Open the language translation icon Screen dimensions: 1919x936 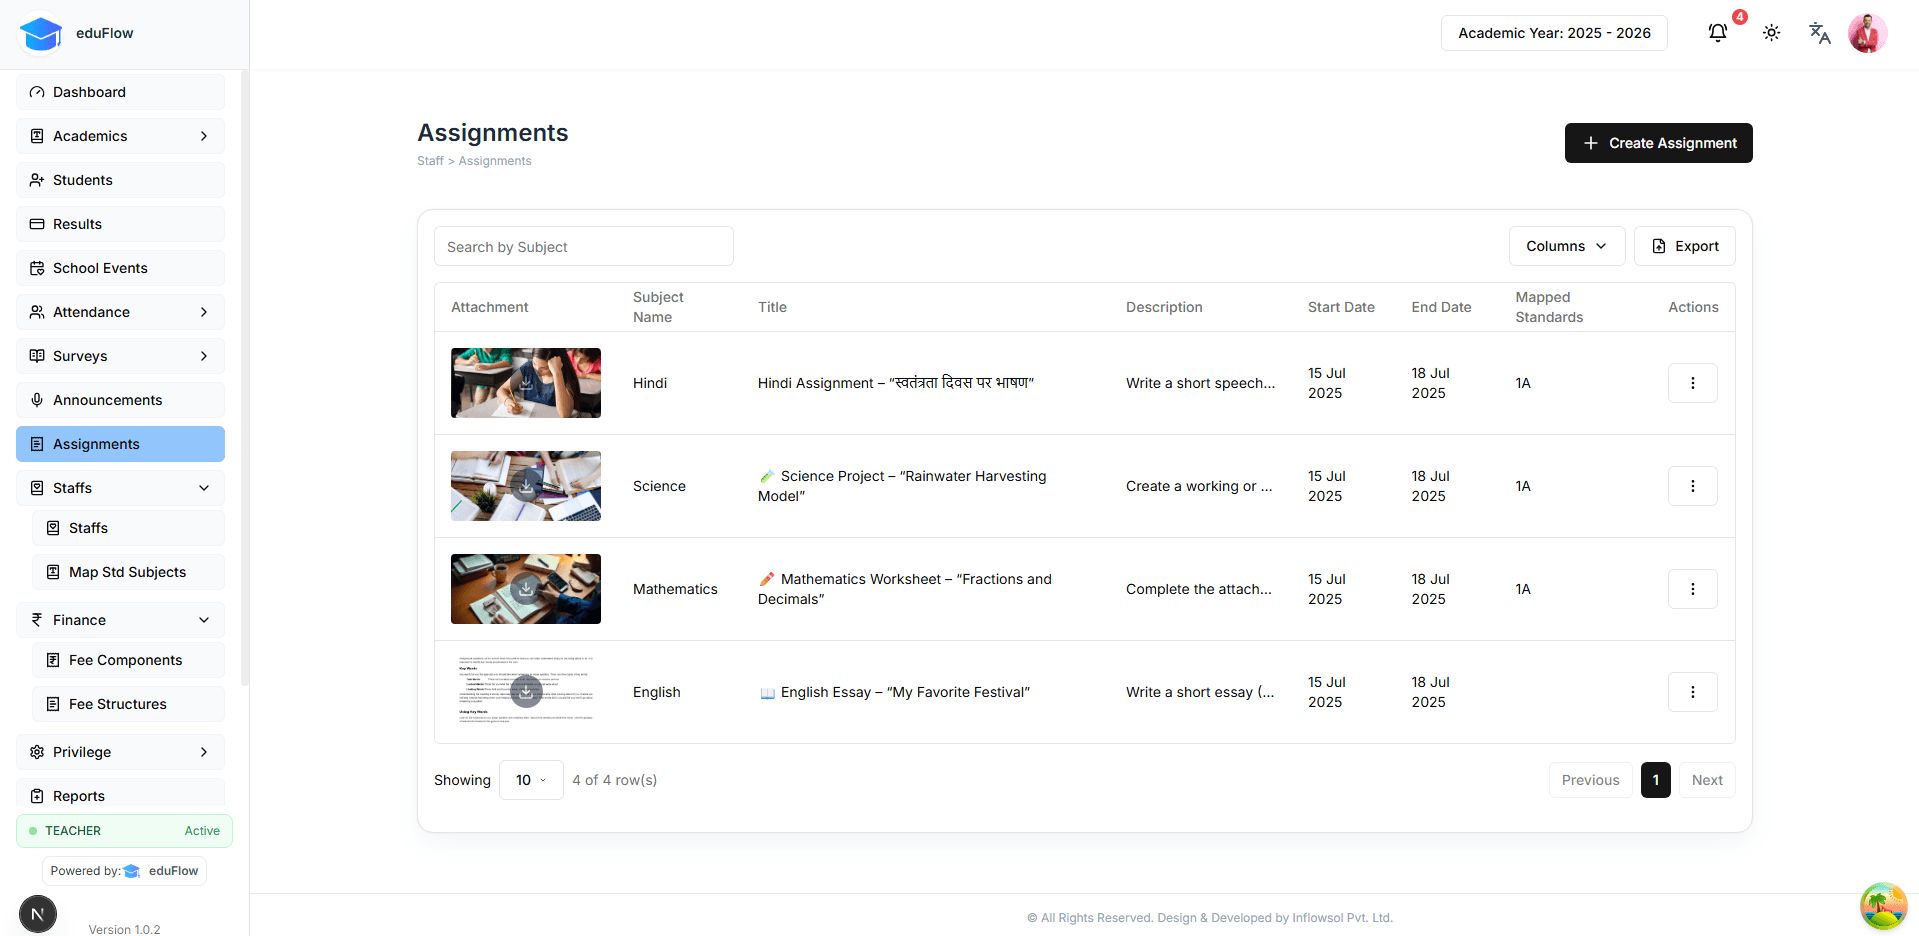coord(1819,33)
